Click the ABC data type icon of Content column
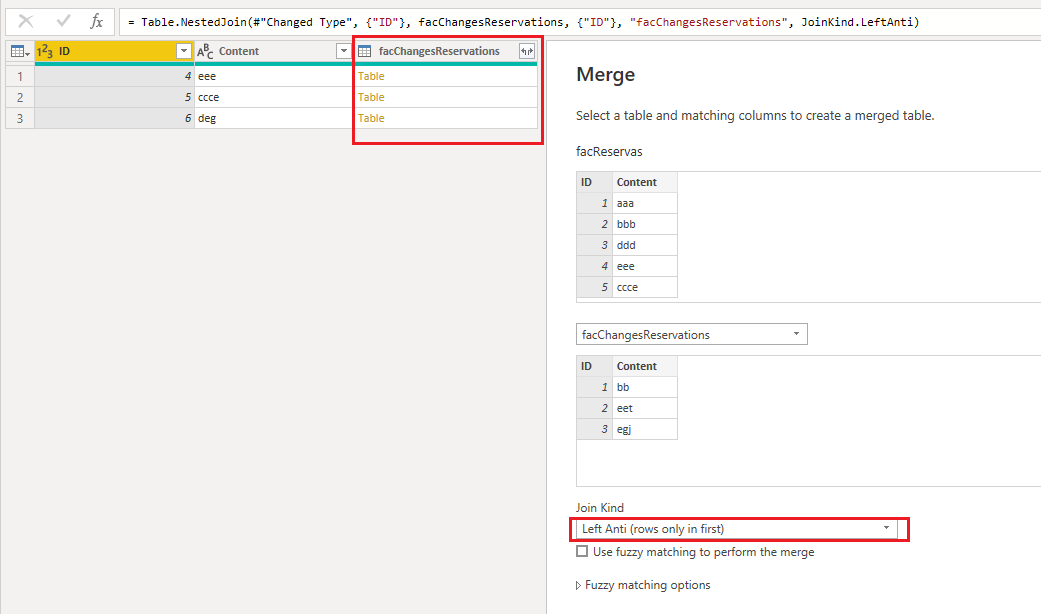 coord(205,51)
